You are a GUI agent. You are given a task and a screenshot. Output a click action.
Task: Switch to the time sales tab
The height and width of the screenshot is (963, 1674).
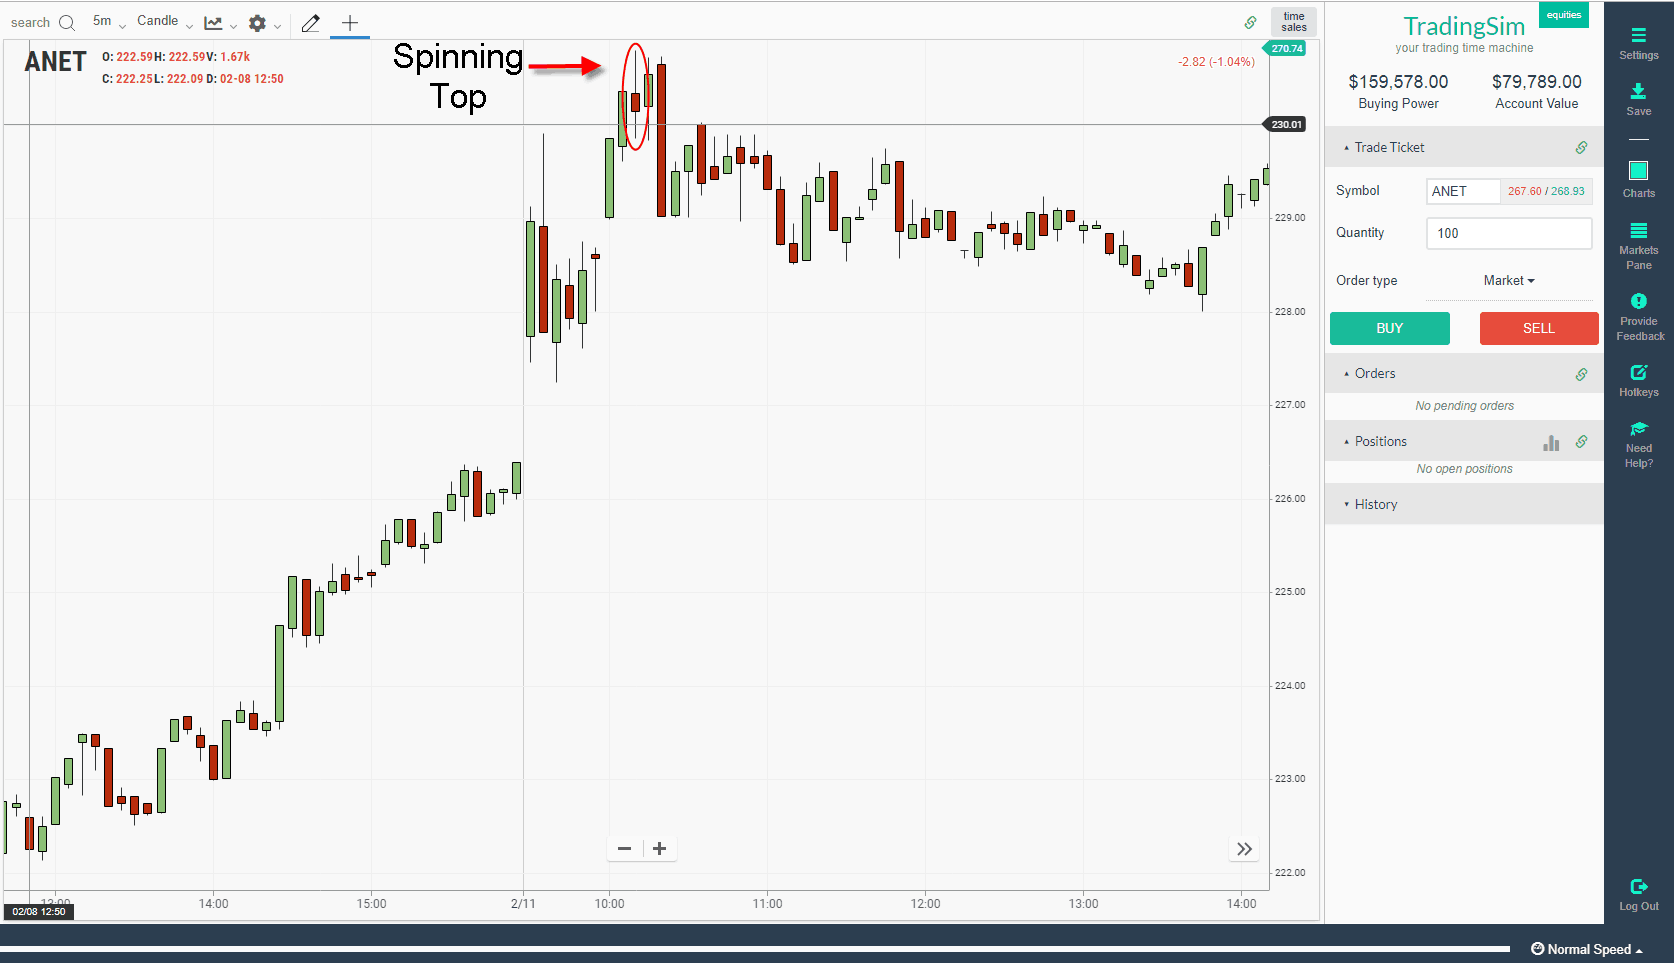tap(1293, 21)
